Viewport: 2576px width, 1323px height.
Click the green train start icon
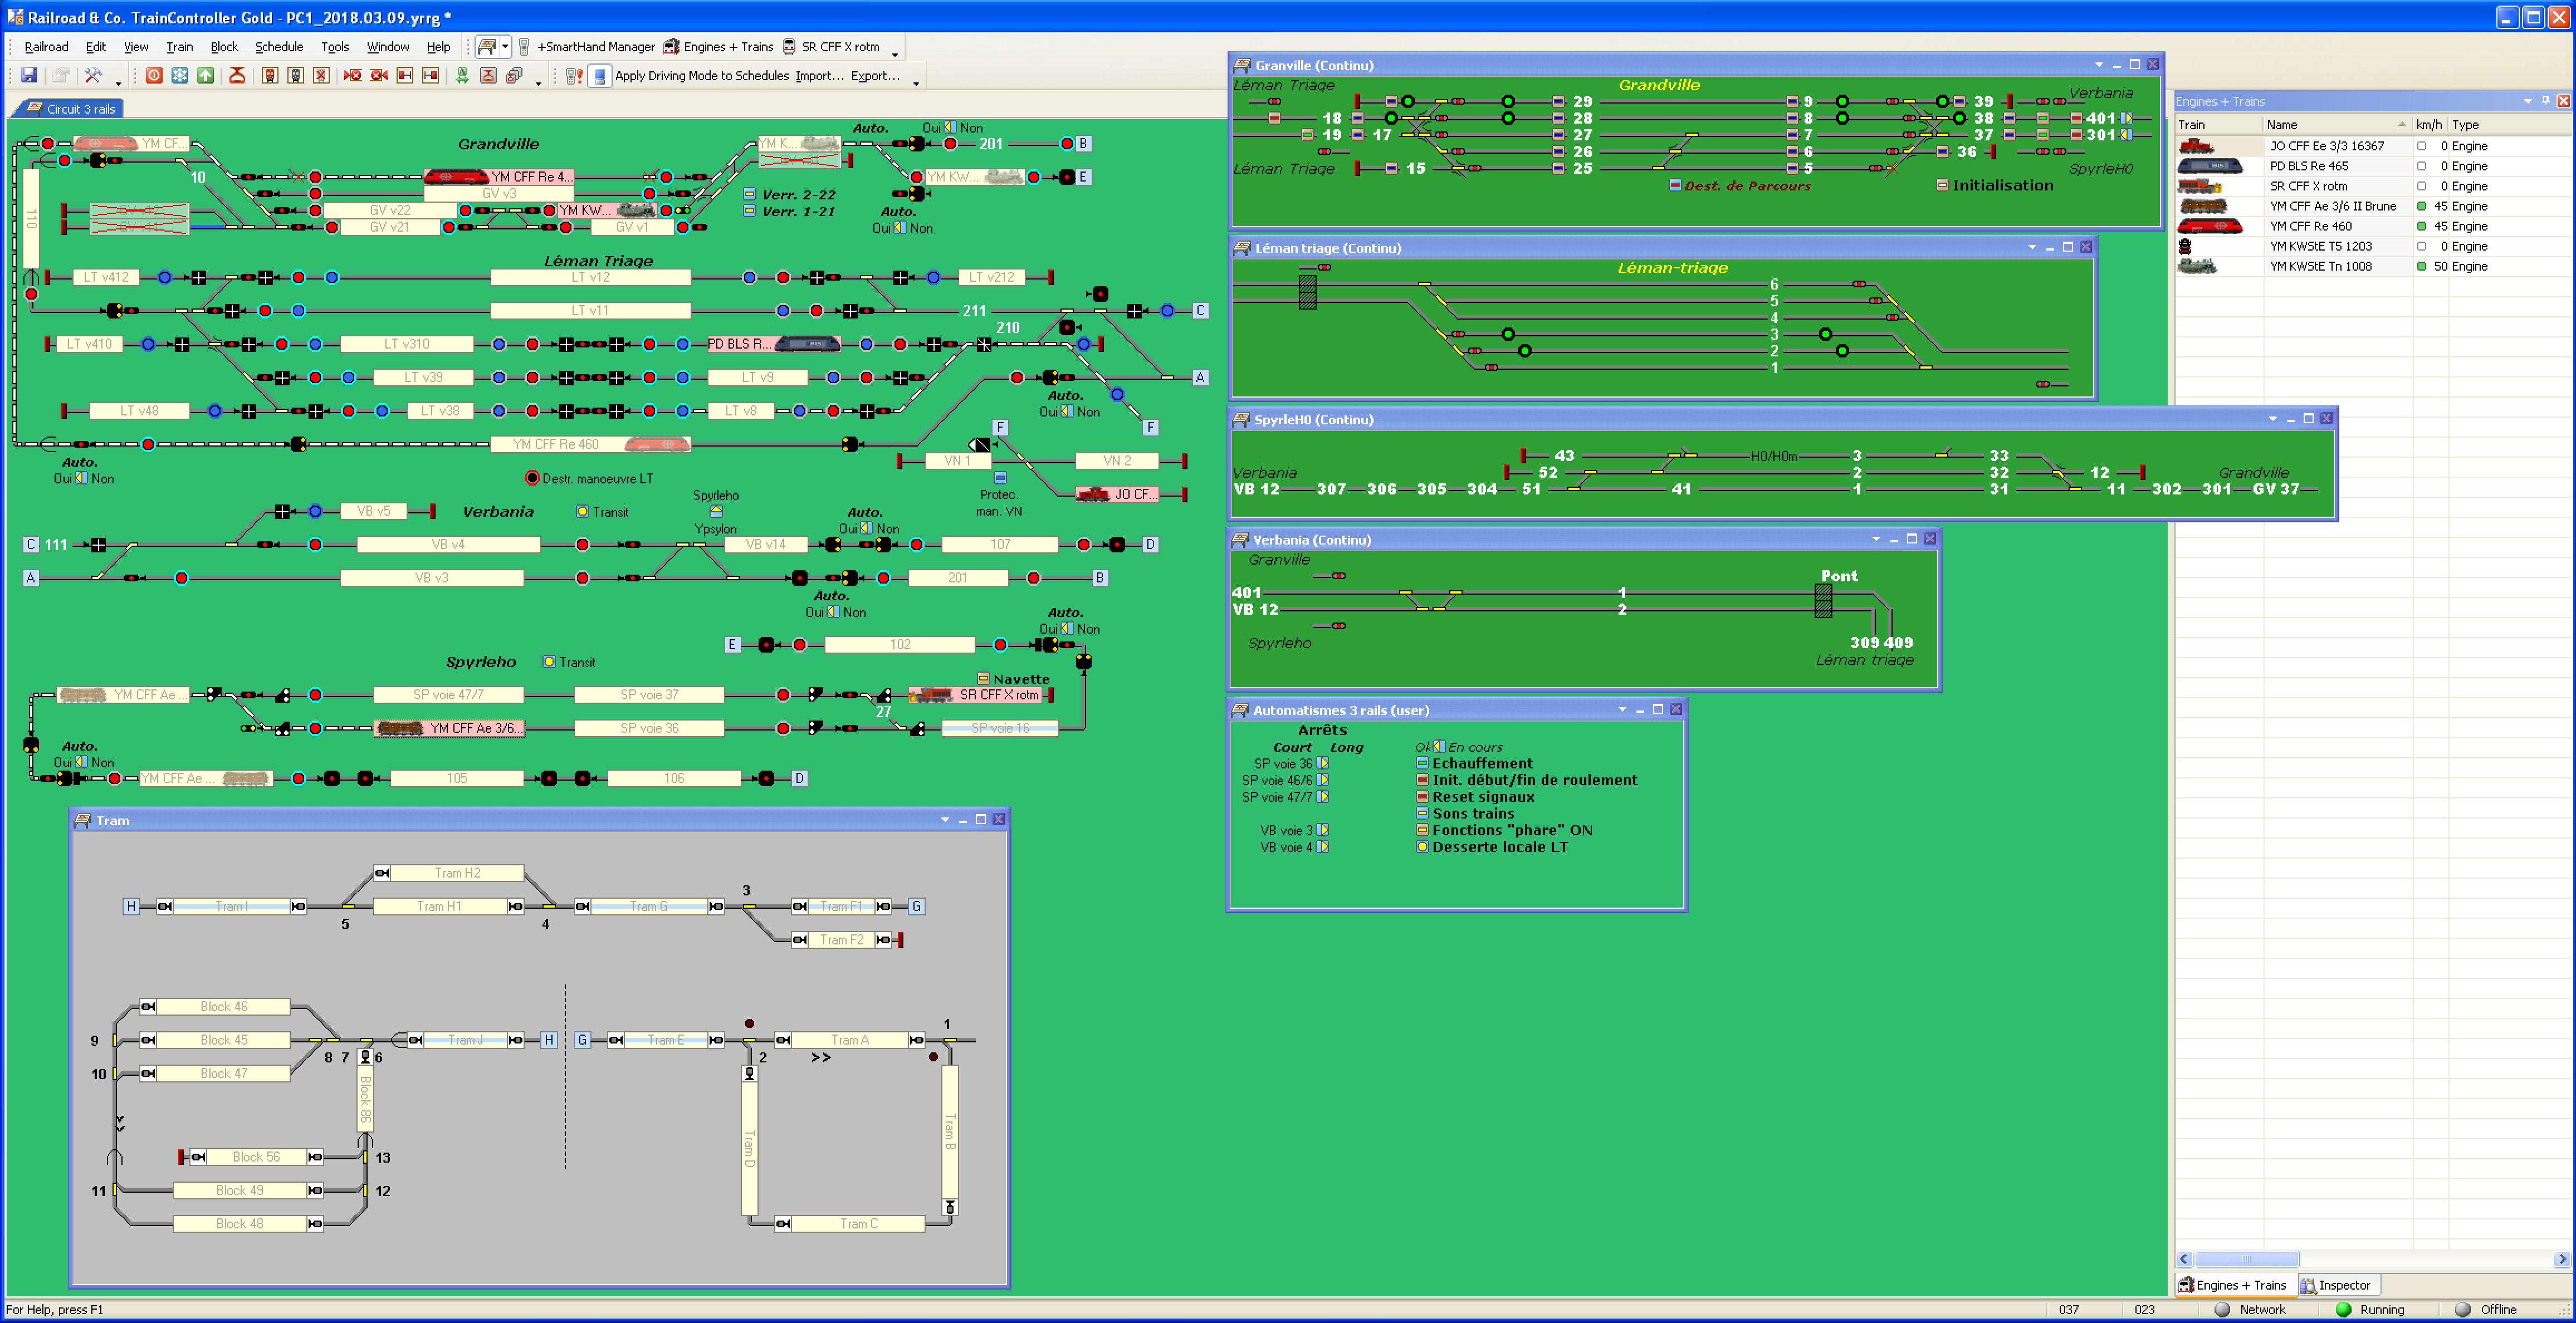(462, 75)
